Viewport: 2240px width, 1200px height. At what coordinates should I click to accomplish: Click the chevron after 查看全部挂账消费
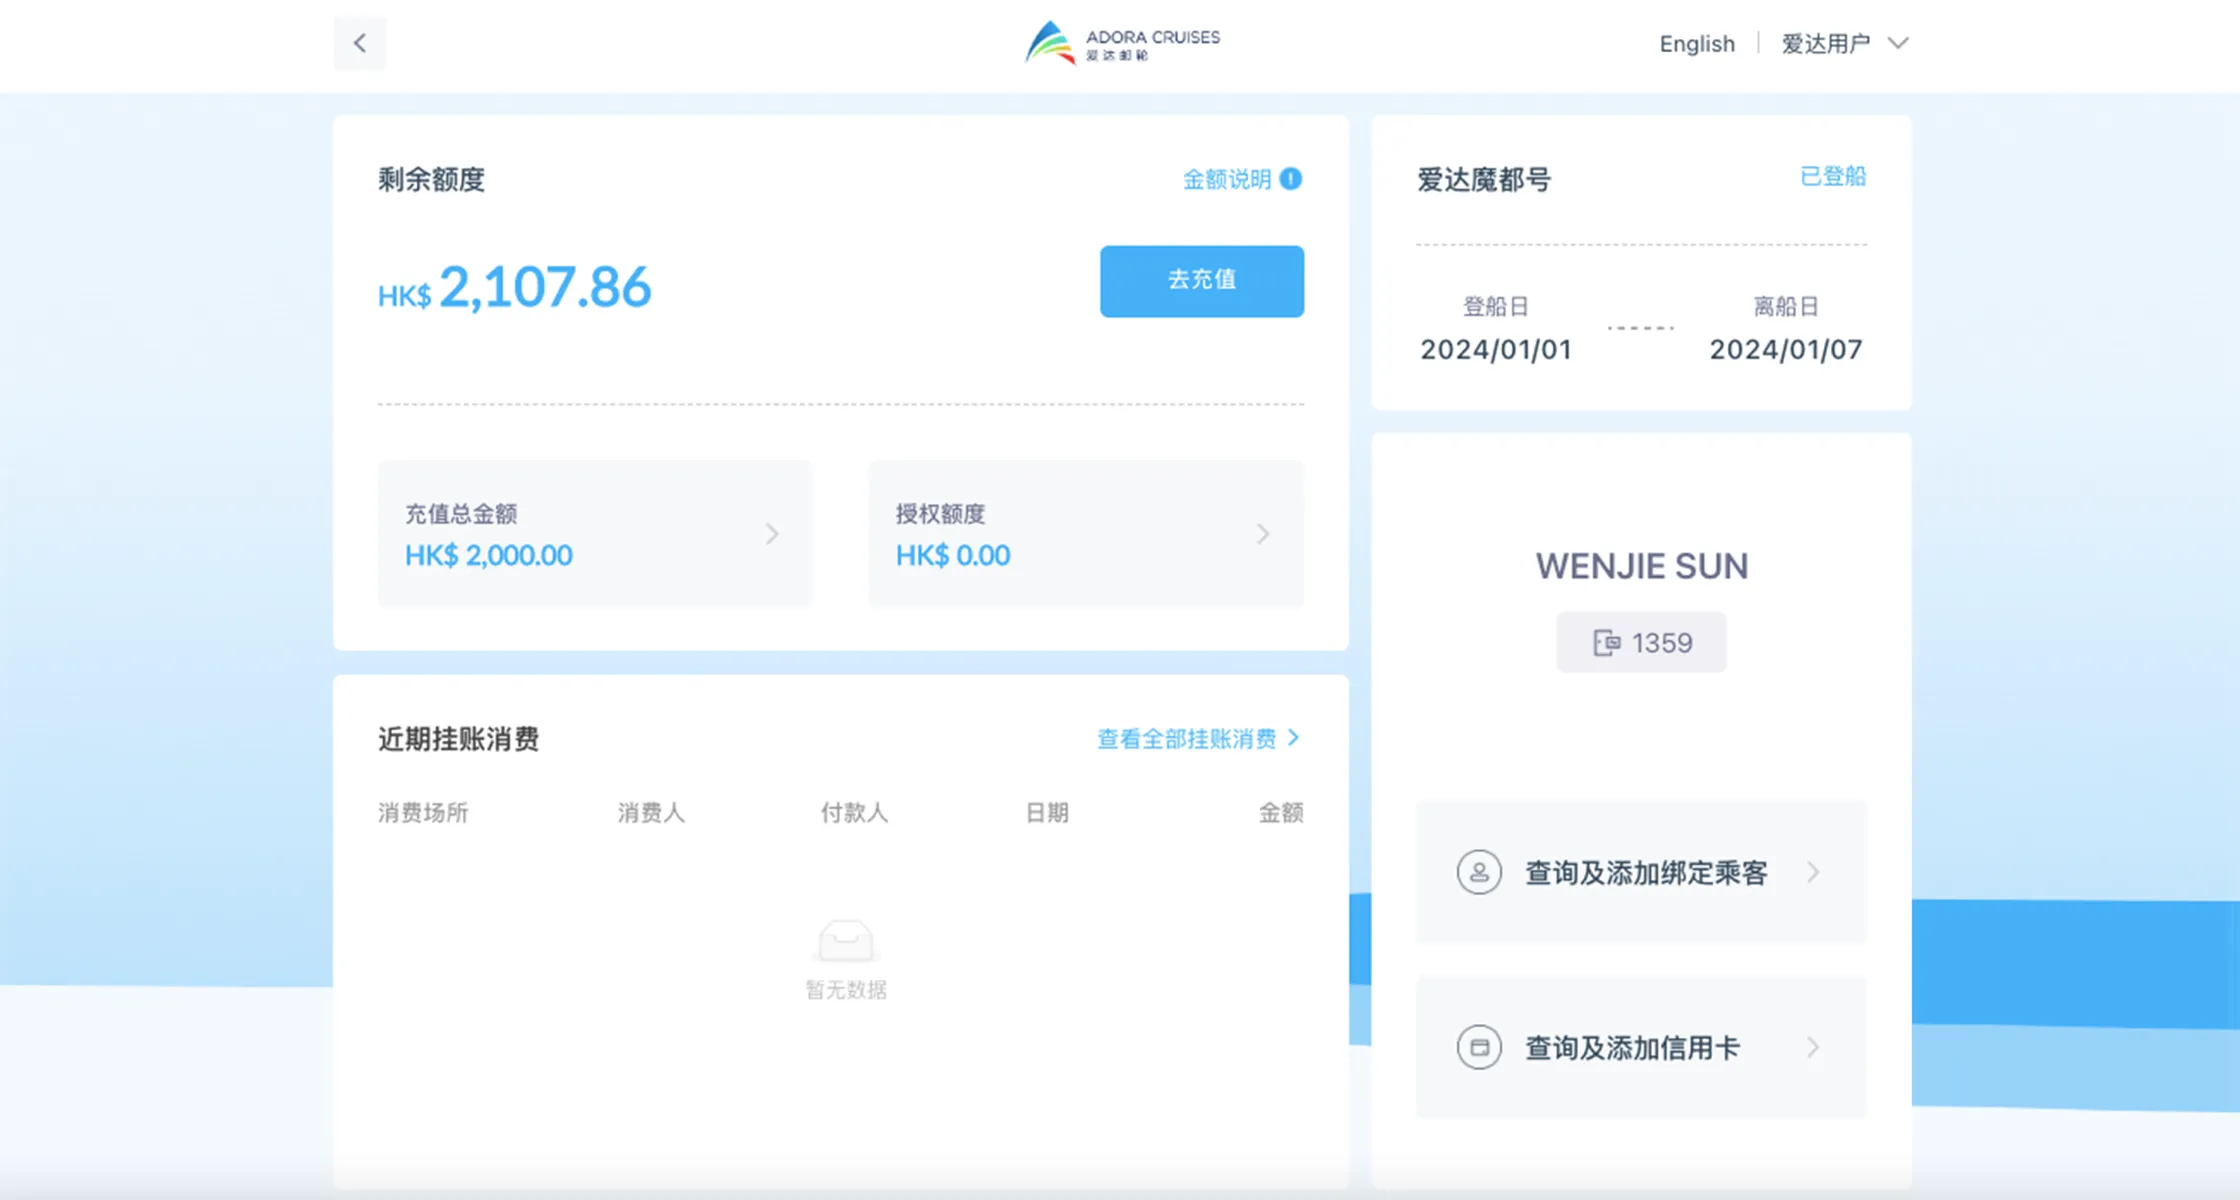1294,738
